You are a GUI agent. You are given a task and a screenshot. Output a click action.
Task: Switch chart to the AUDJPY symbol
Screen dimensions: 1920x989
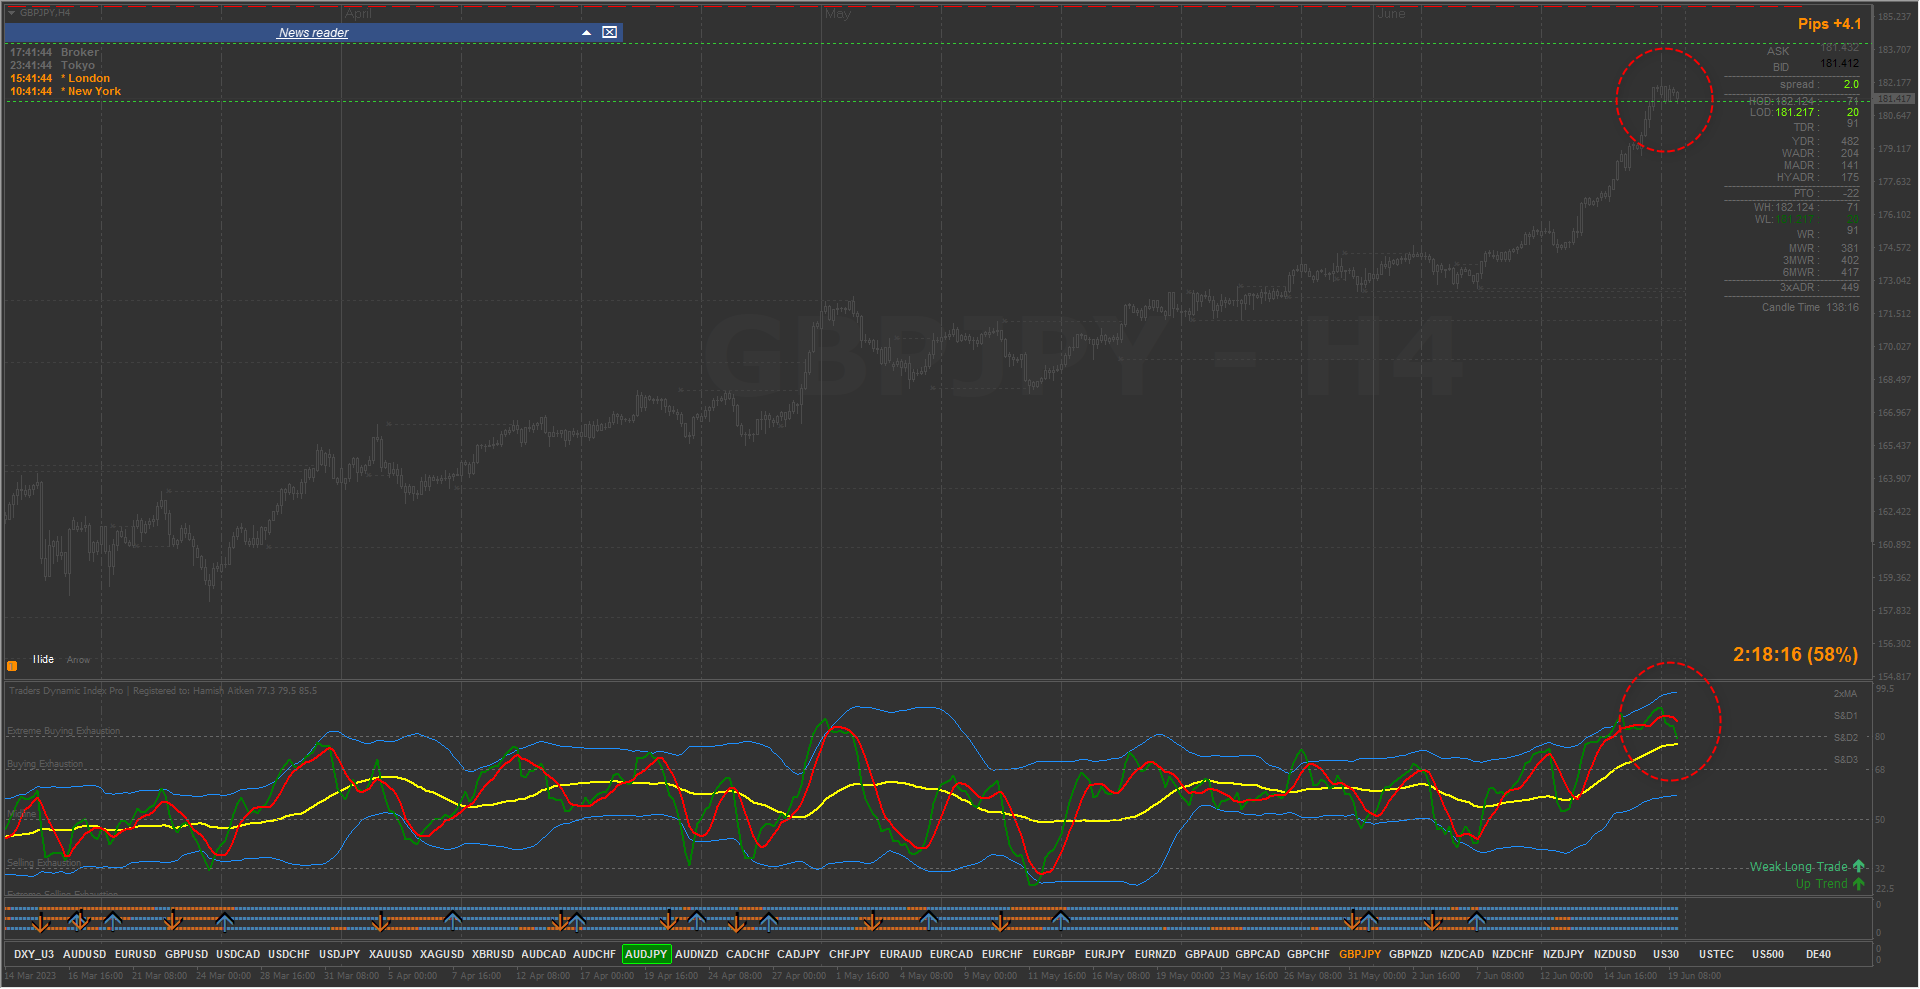tap(646, 954)
